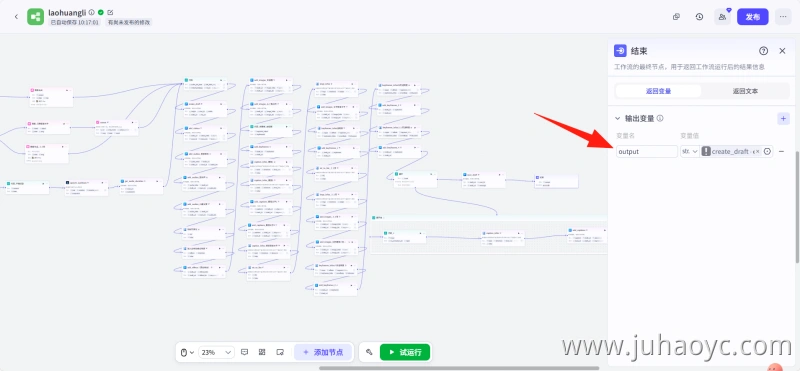
Task: Open the mouse interaction mode dropdown
Action: 188,352
